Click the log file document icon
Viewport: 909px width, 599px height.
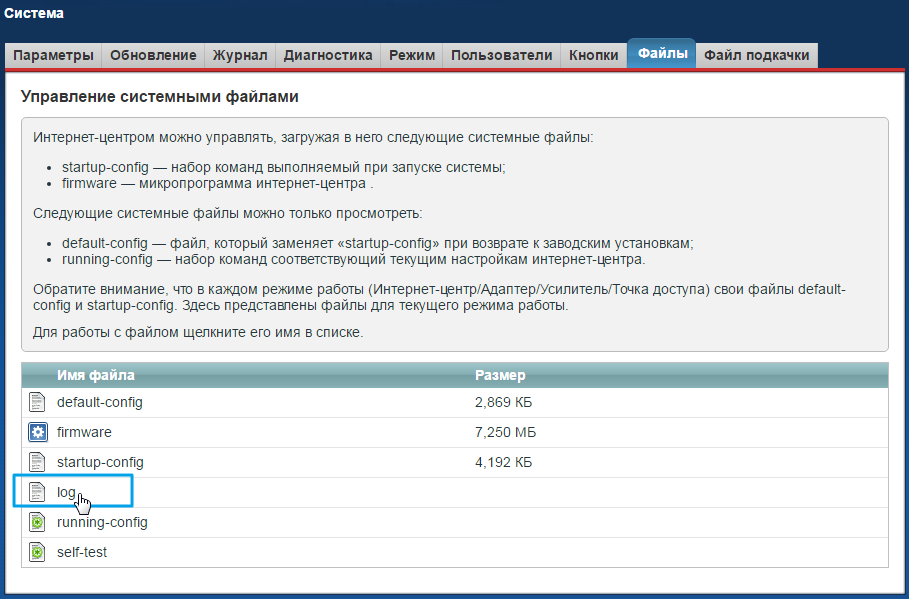[x=37, y=492]
